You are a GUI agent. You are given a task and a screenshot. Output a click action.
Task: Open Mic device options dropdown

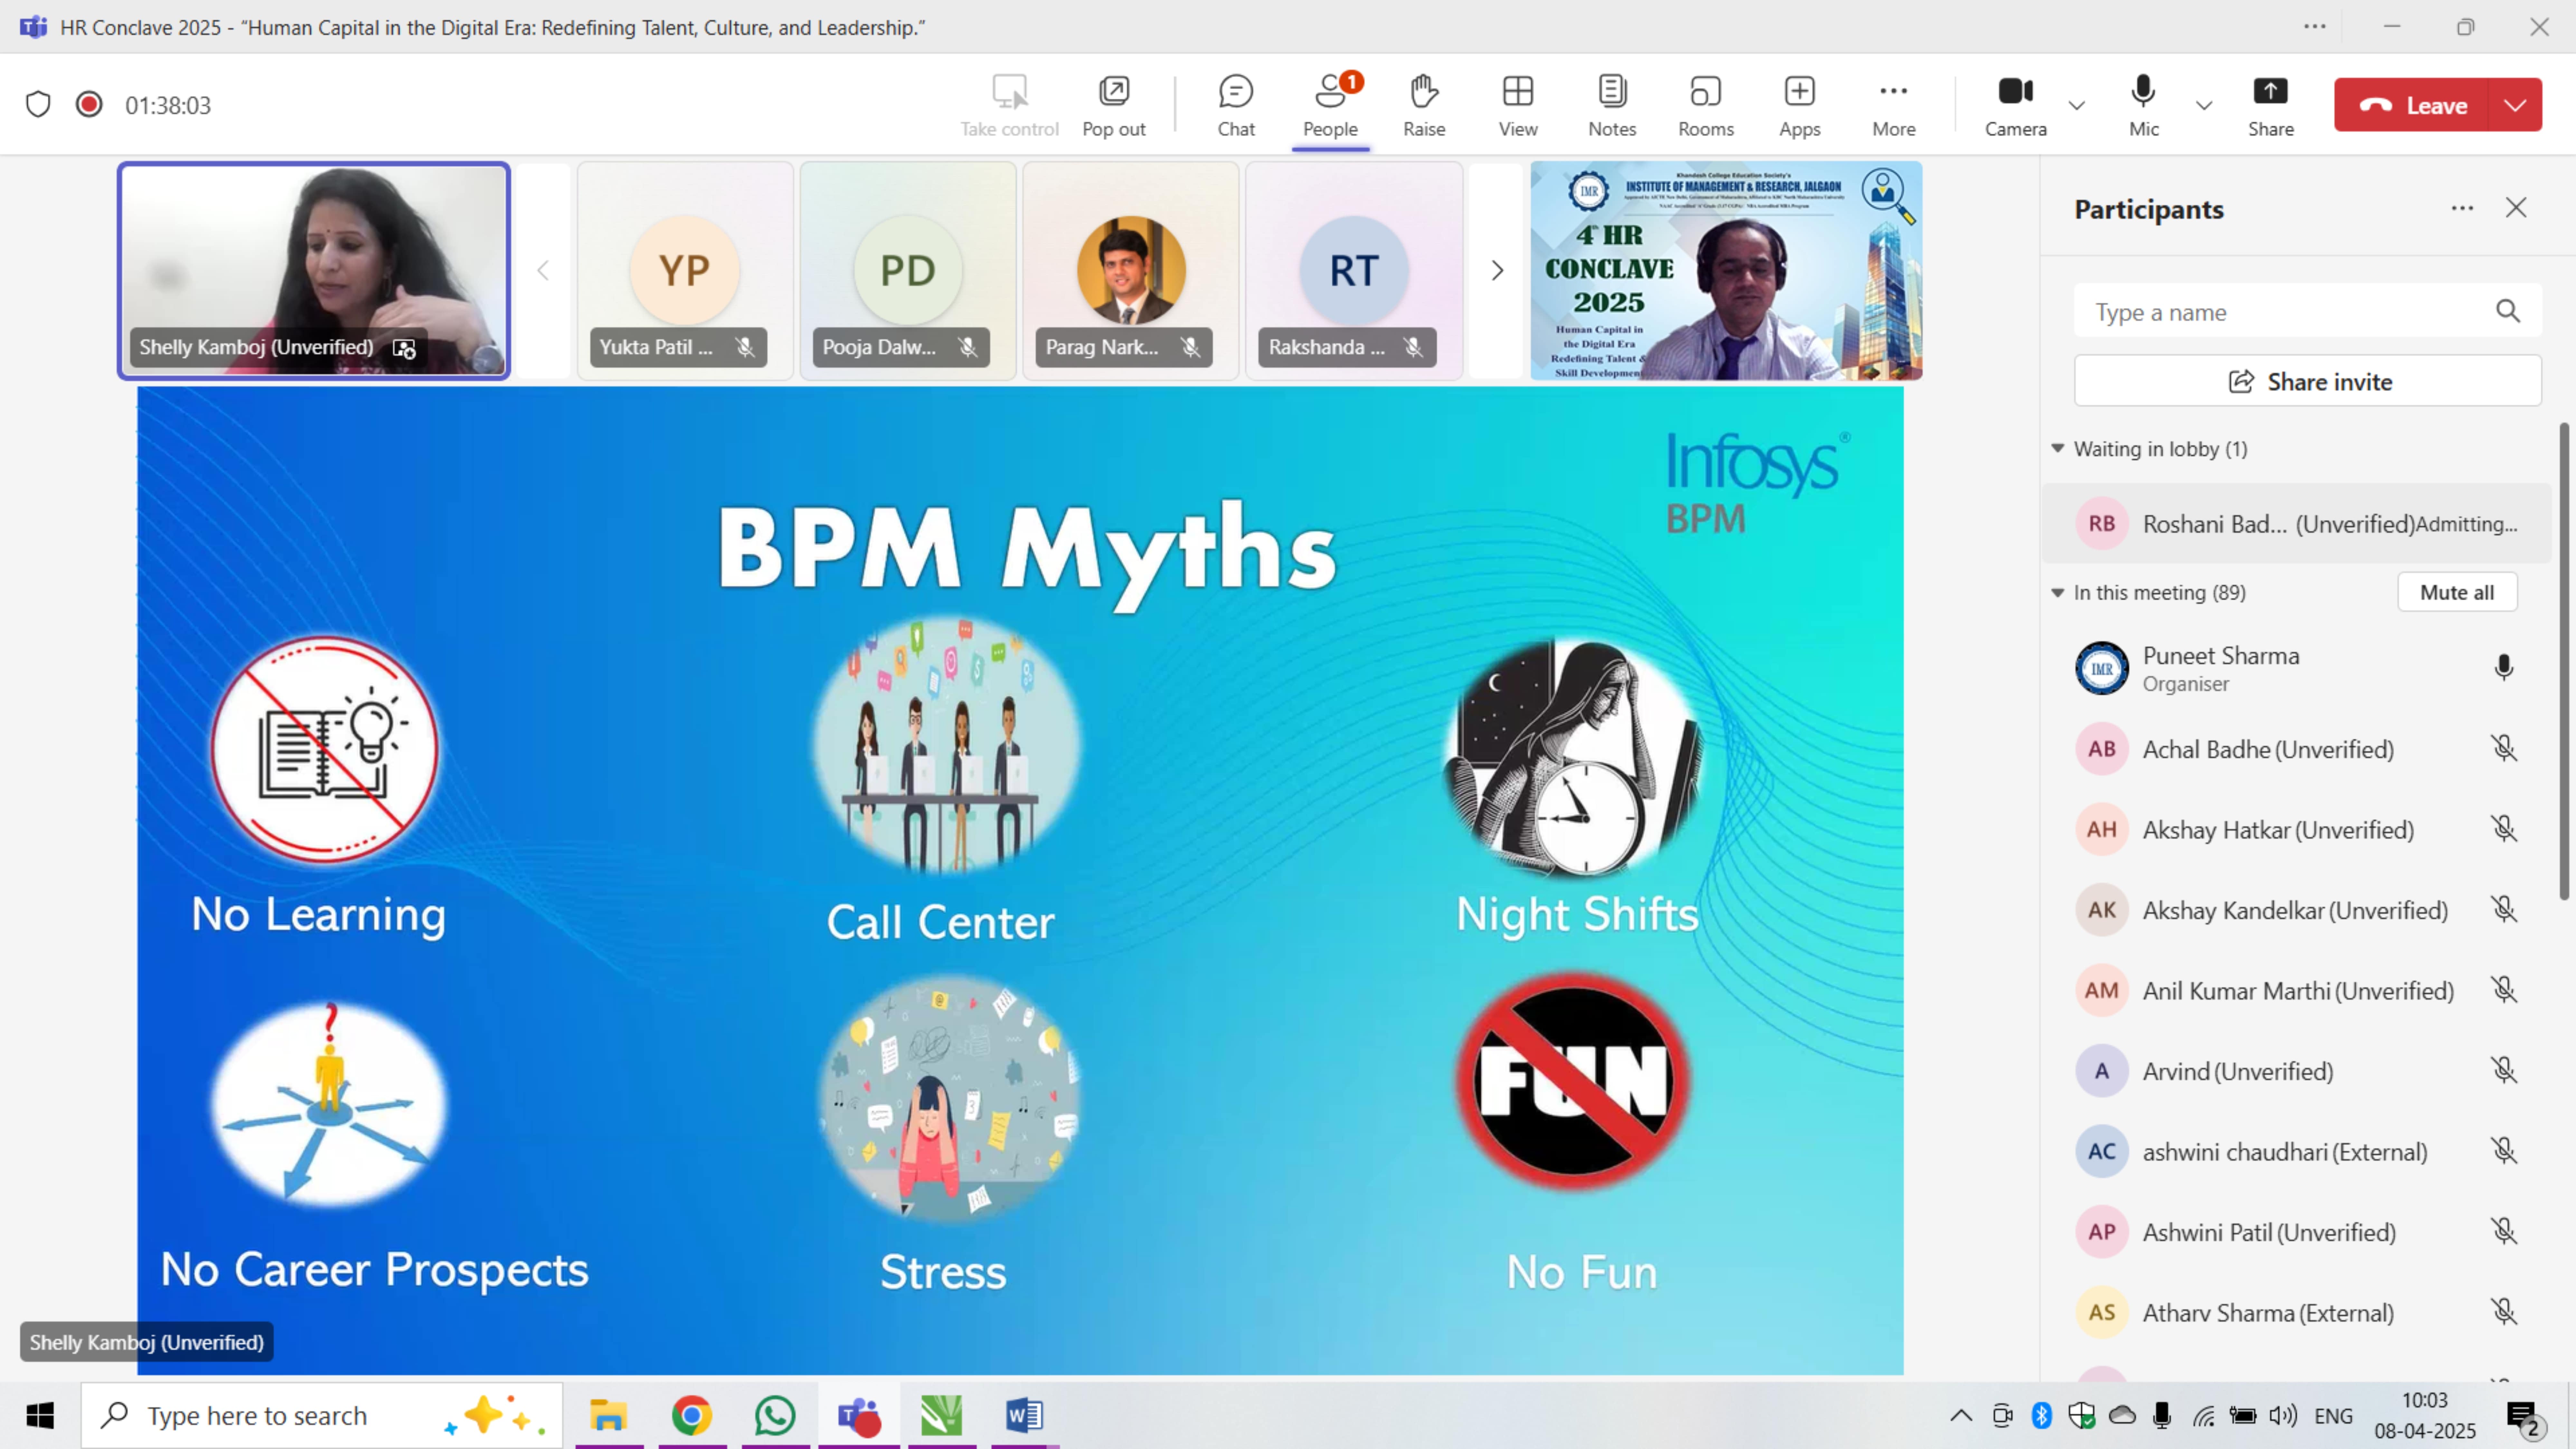pyautogui.click(x=2204, y=105)
